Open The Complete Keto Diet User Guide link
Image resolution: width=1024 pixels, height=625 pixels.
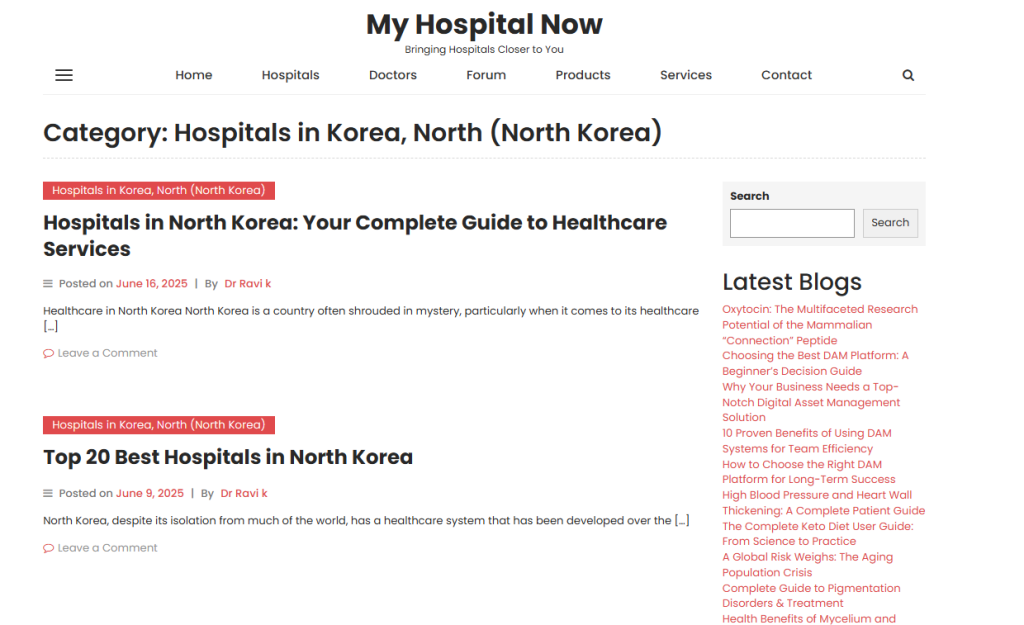pyautogui.click(x=818, y=534)
